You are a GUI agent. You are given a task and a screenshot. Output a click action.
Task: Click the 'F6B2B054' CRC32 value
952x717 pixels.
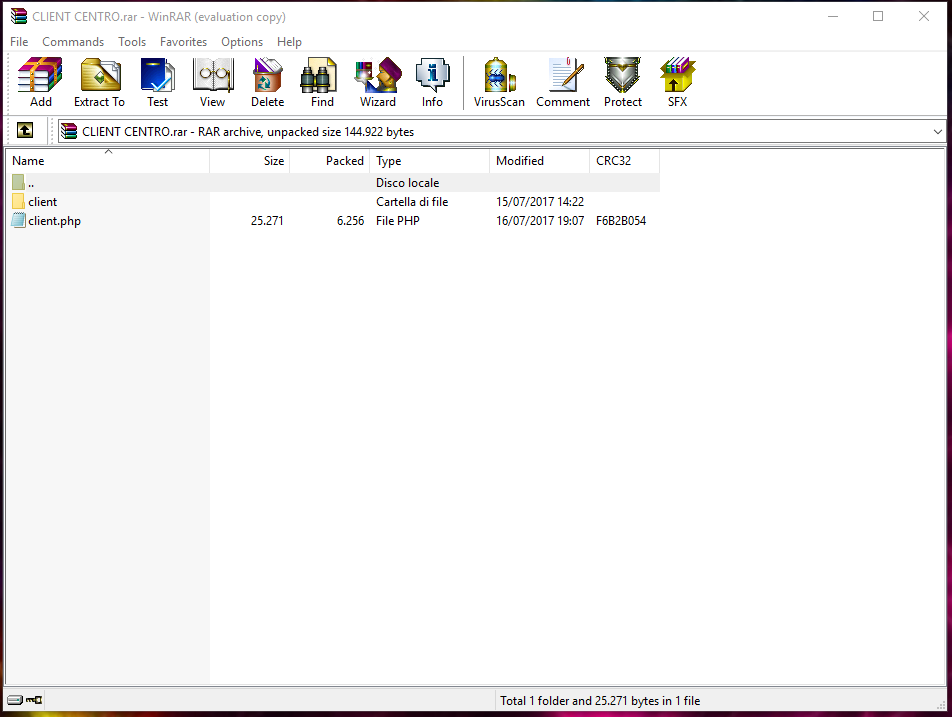point(620,220)
